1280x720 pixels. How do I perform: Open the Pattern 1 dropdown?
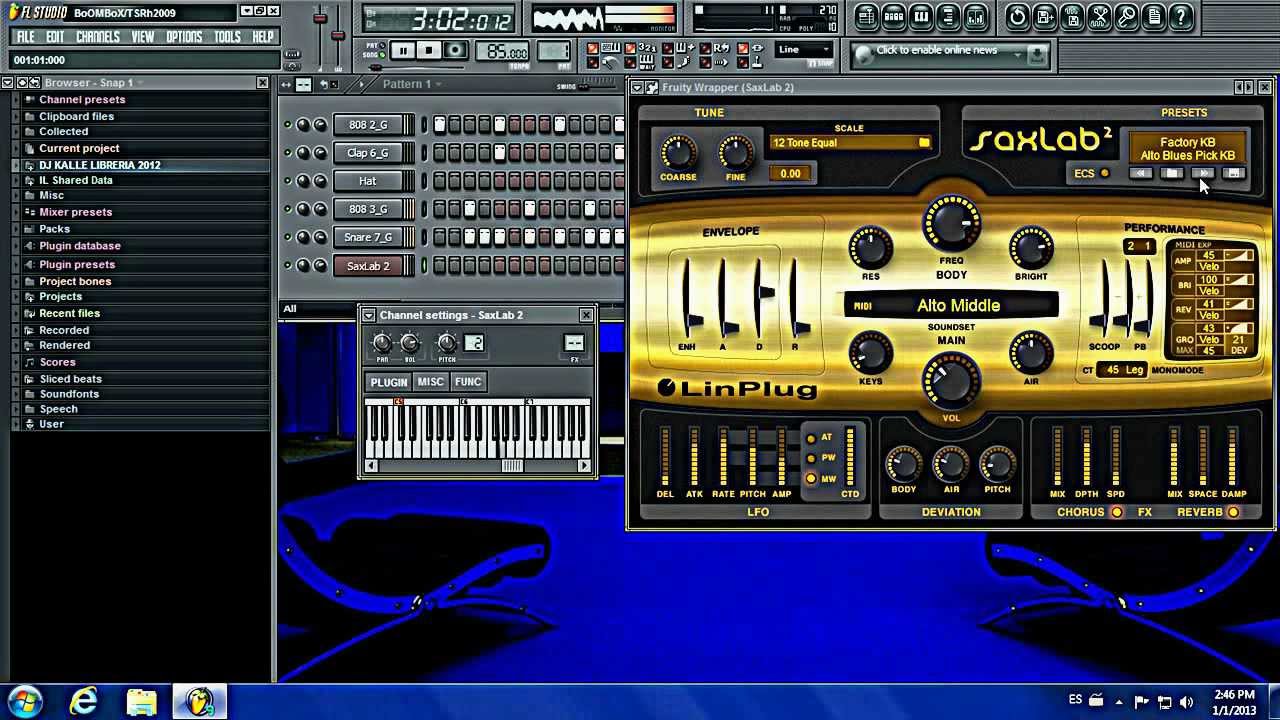click(412, 84)
